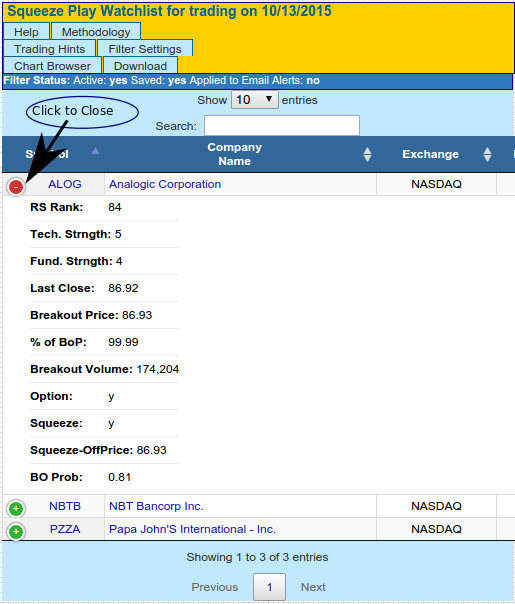Select the % of BoP value 99.99
Image resolution: width=515 pixels, height=604 pixels.
click(x=123, y=342)
